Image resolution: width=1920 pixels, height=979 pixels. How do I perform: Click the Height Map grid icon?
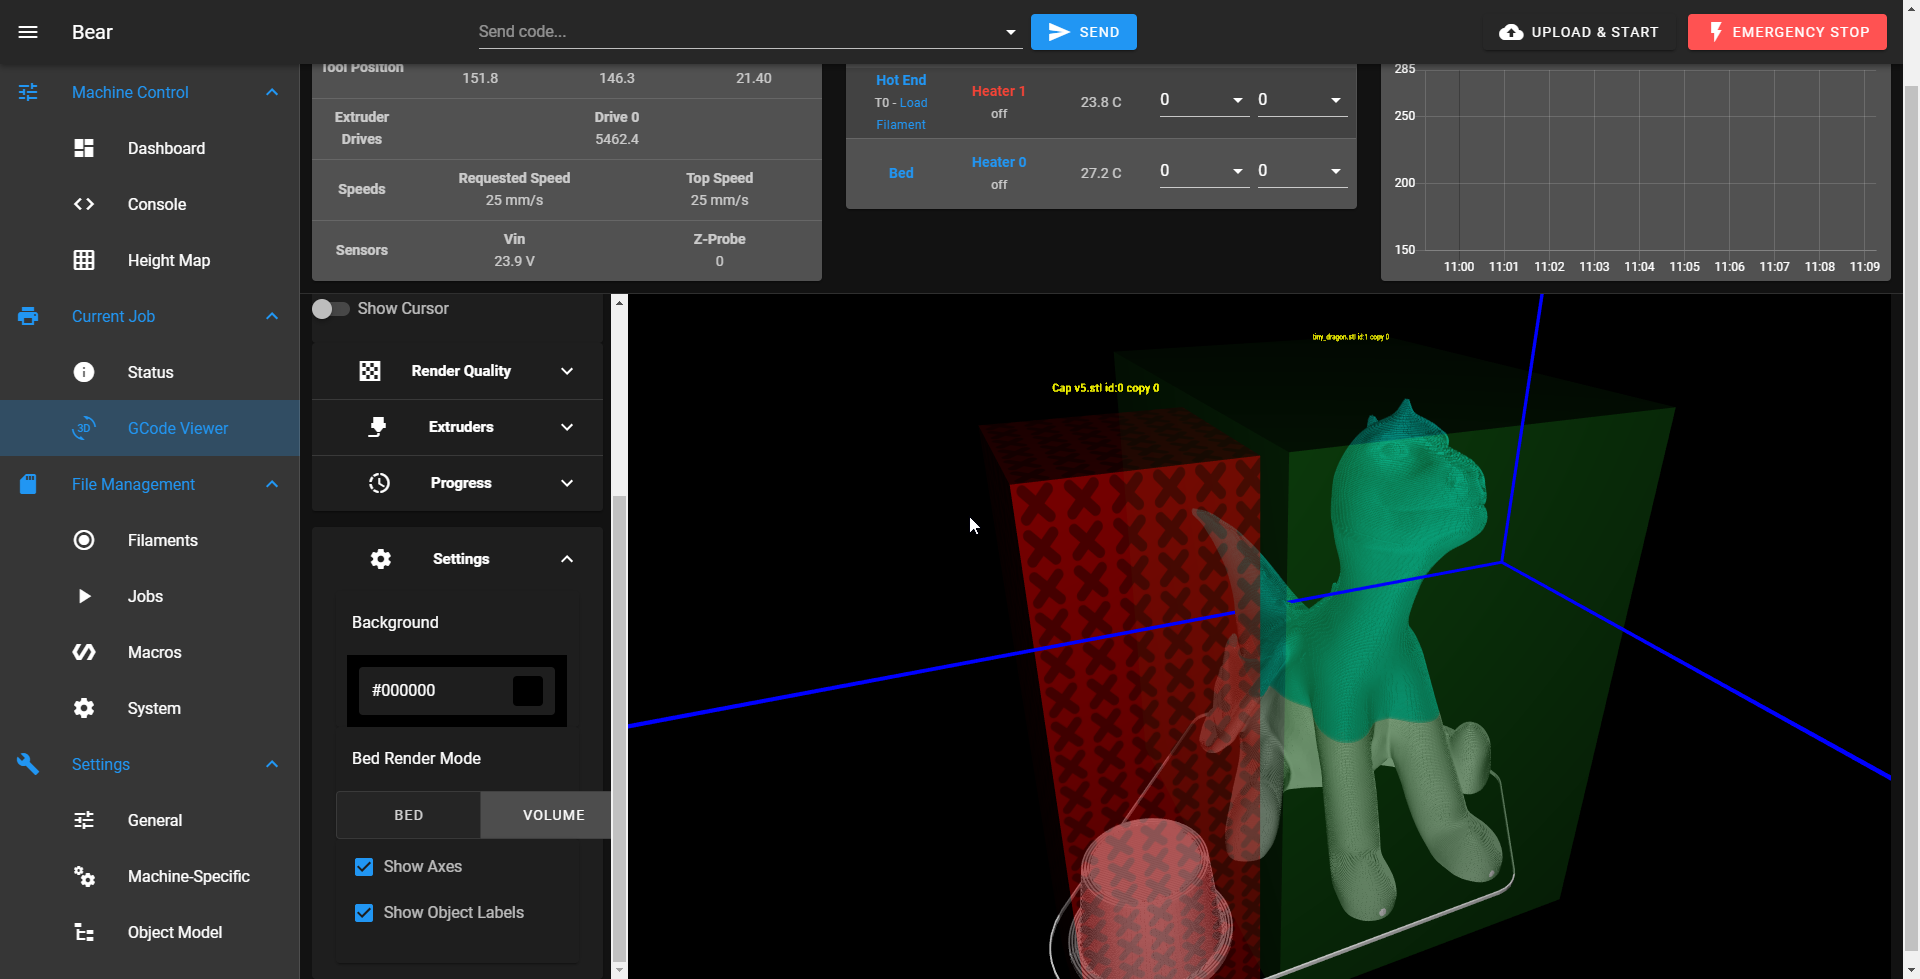coord(84,260)
